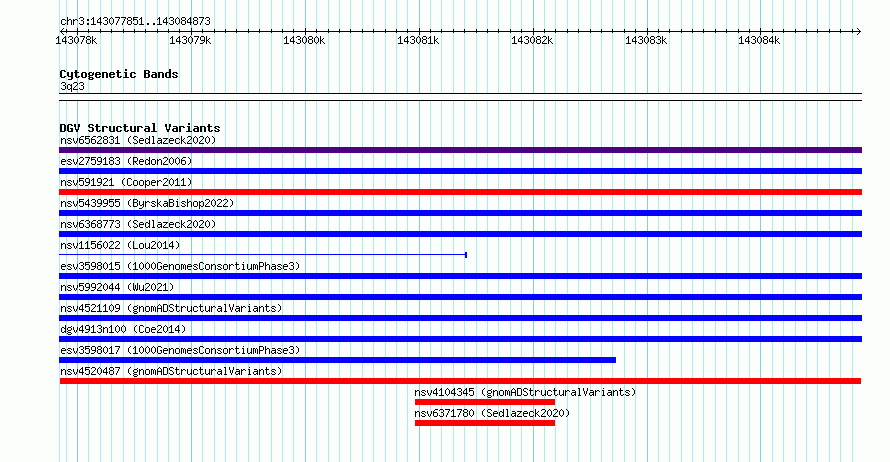Click the esv3598015 (1000GenomesConsortiumPhase3) label
Viewport: 890px width, 462px height.
tap(180, 266)
